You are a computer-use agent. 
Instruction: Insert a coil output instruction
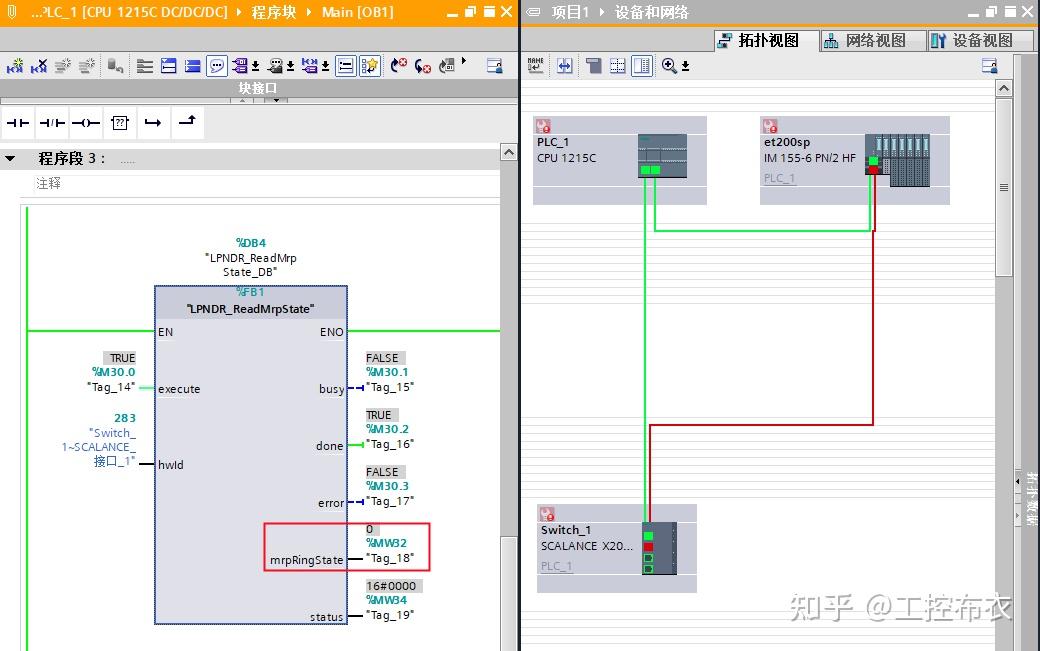(x=87, y=122)
